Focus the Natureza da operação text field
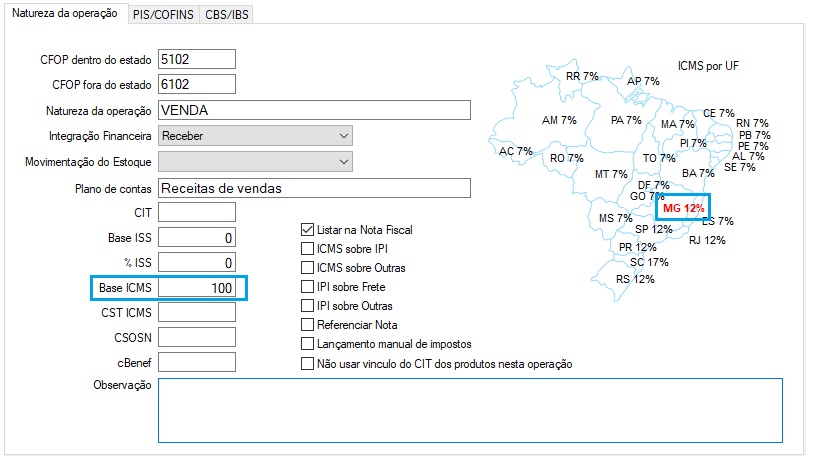This screenshot has width=814, height=459. (313, 110)
